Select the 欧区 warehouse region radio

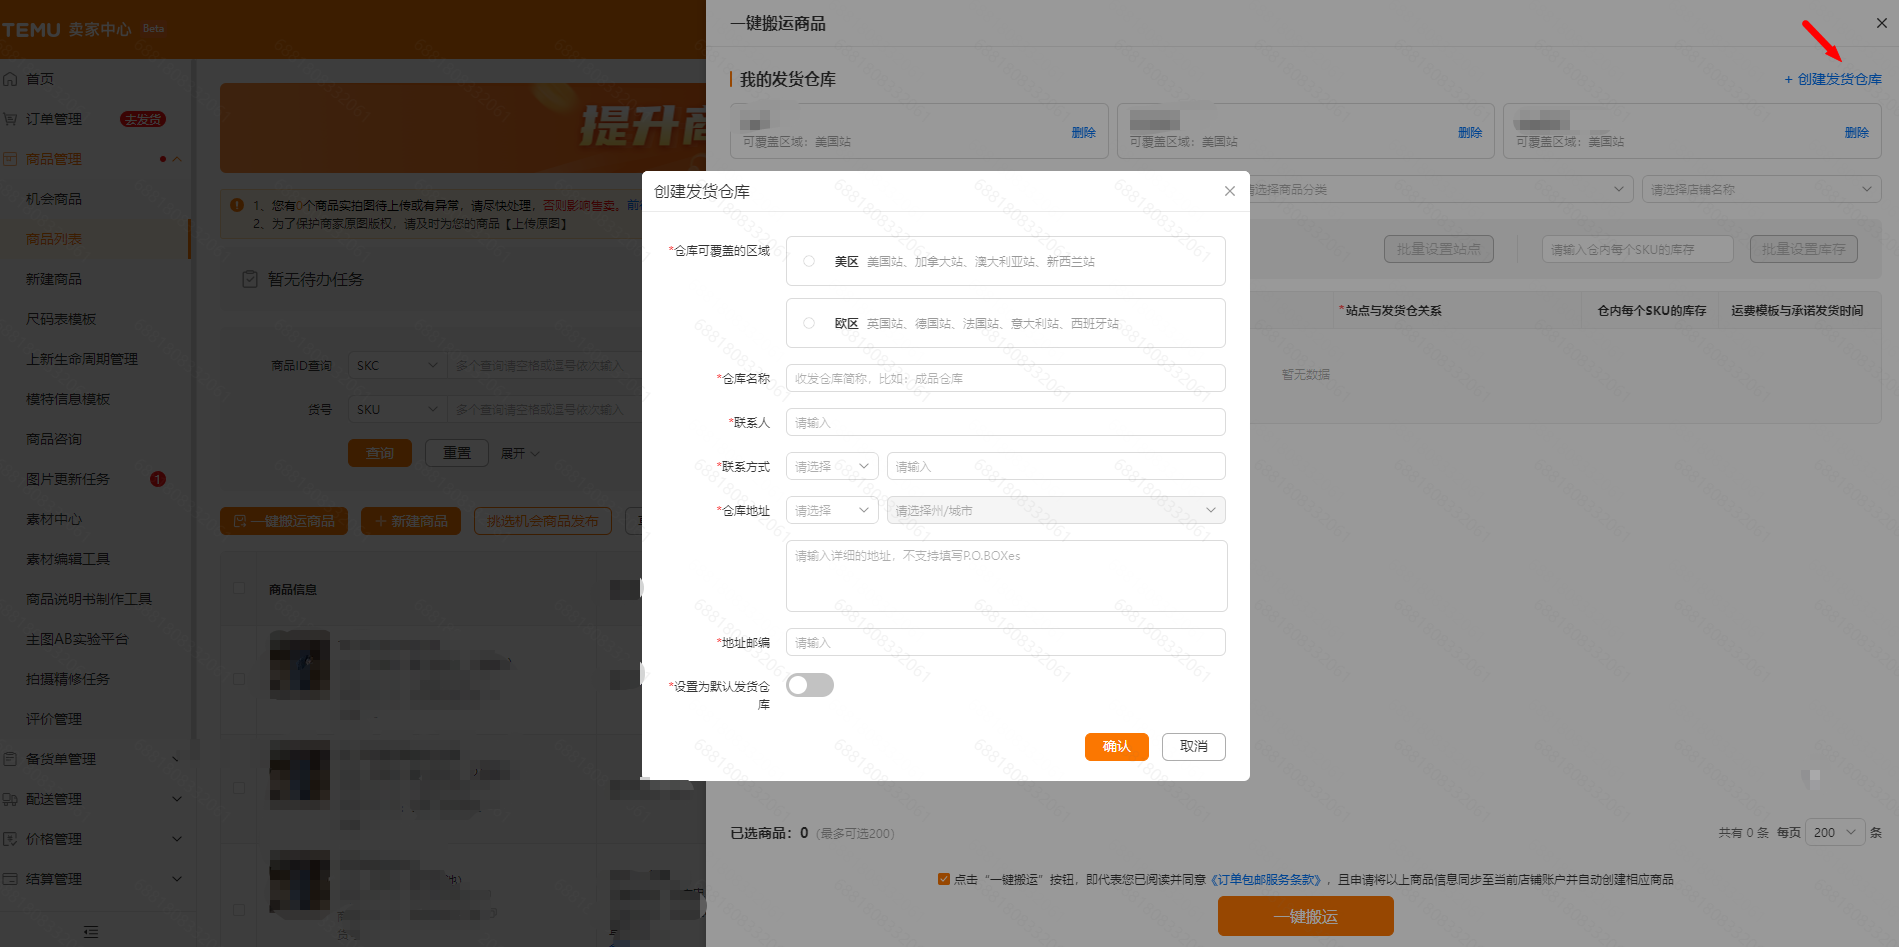coord(809,323)
